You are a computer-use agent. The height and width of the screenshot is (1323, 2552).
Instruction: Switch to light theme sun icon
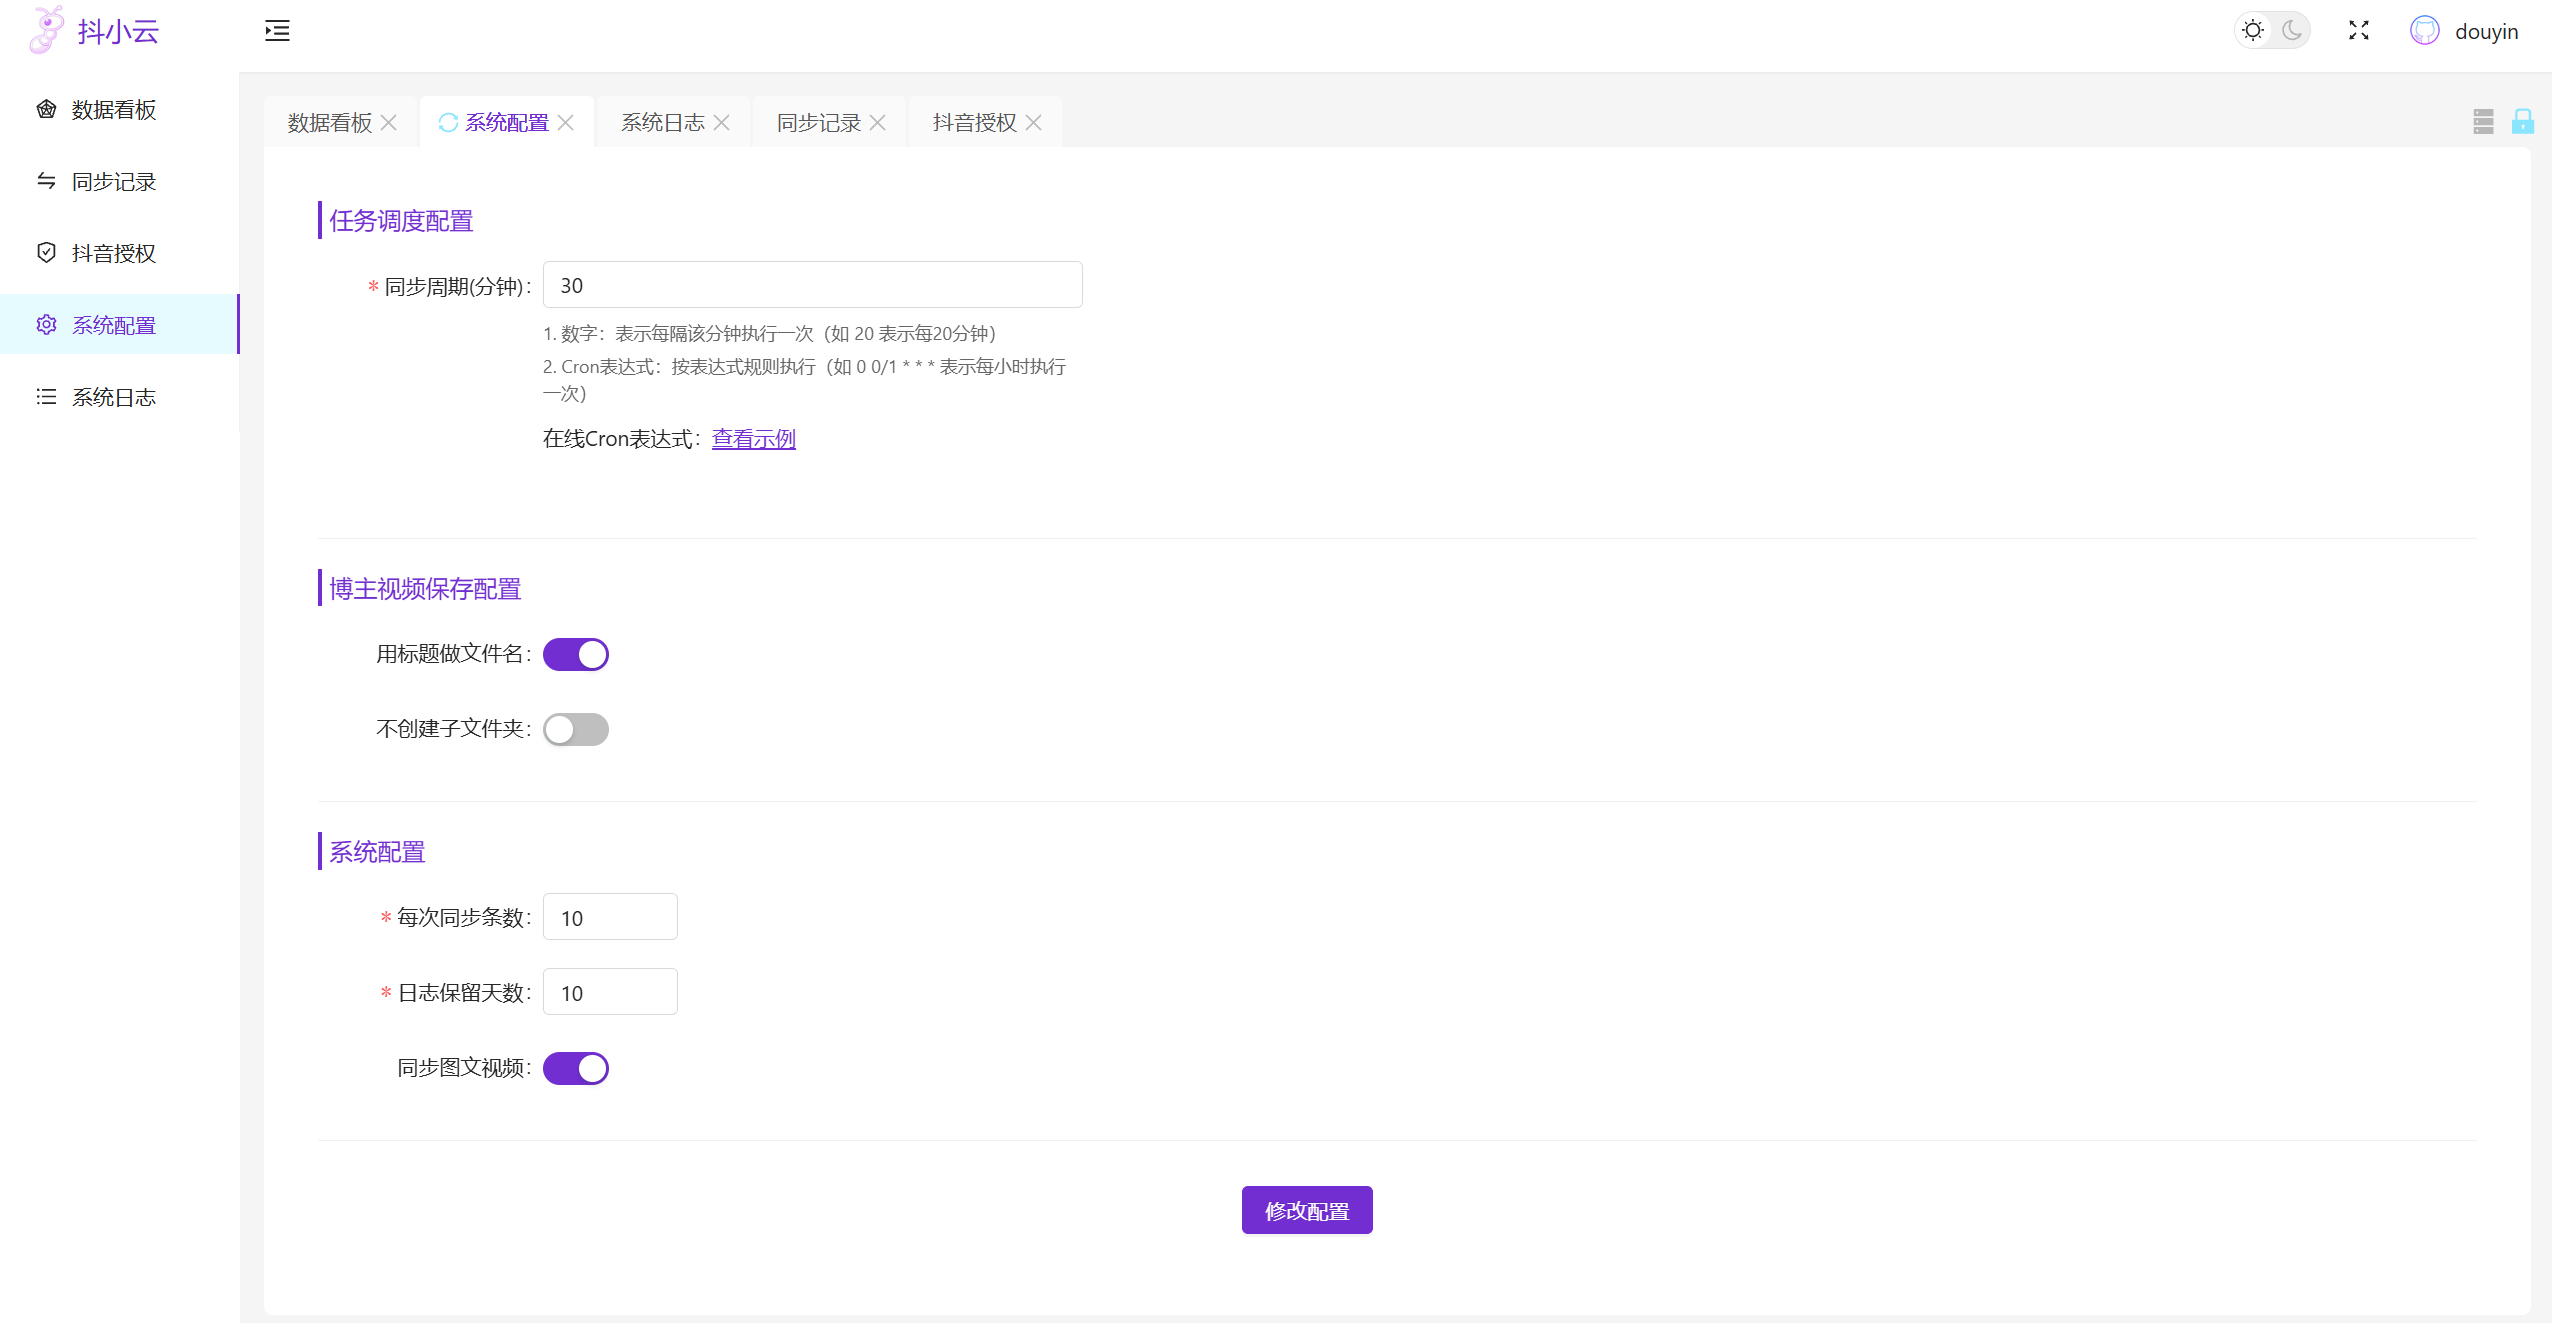click(2253, 30)
